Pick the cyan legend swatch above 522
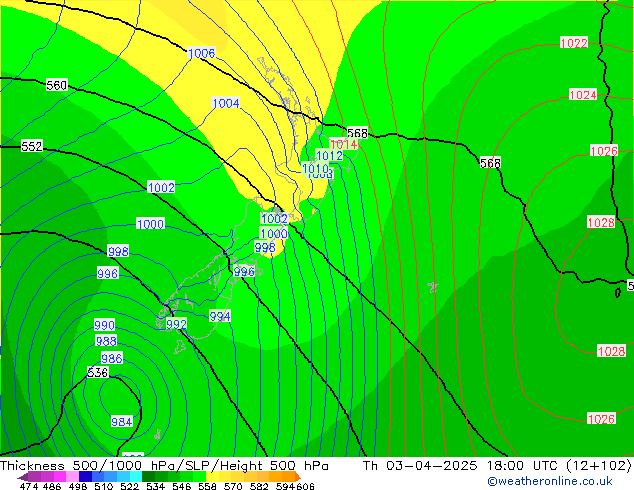The width and height of the screenshot is (634, 490). (x=136, y=476)
